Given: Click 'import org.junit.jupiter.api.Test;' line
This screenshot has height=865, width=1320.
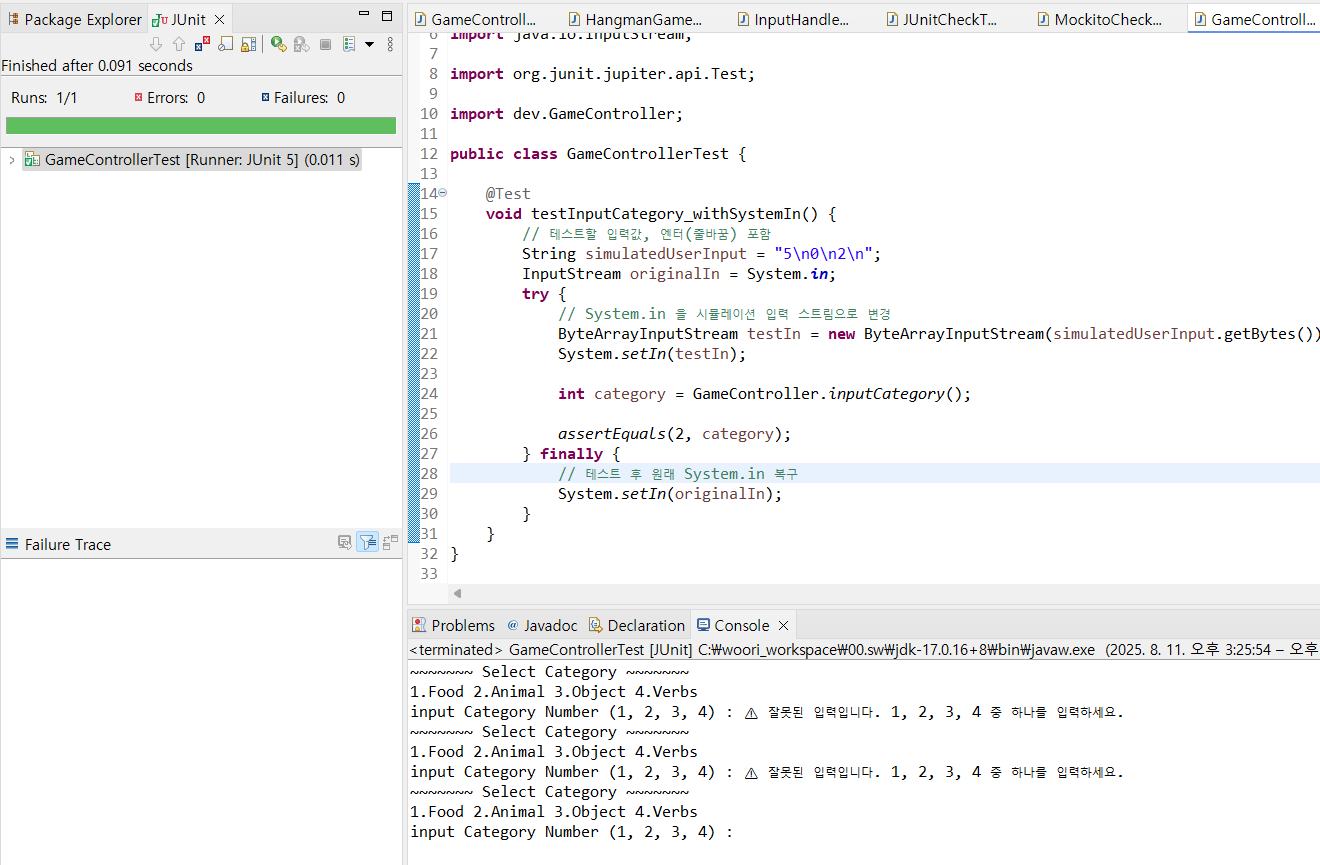Looking at the screenshot, I should click(602, 74).
